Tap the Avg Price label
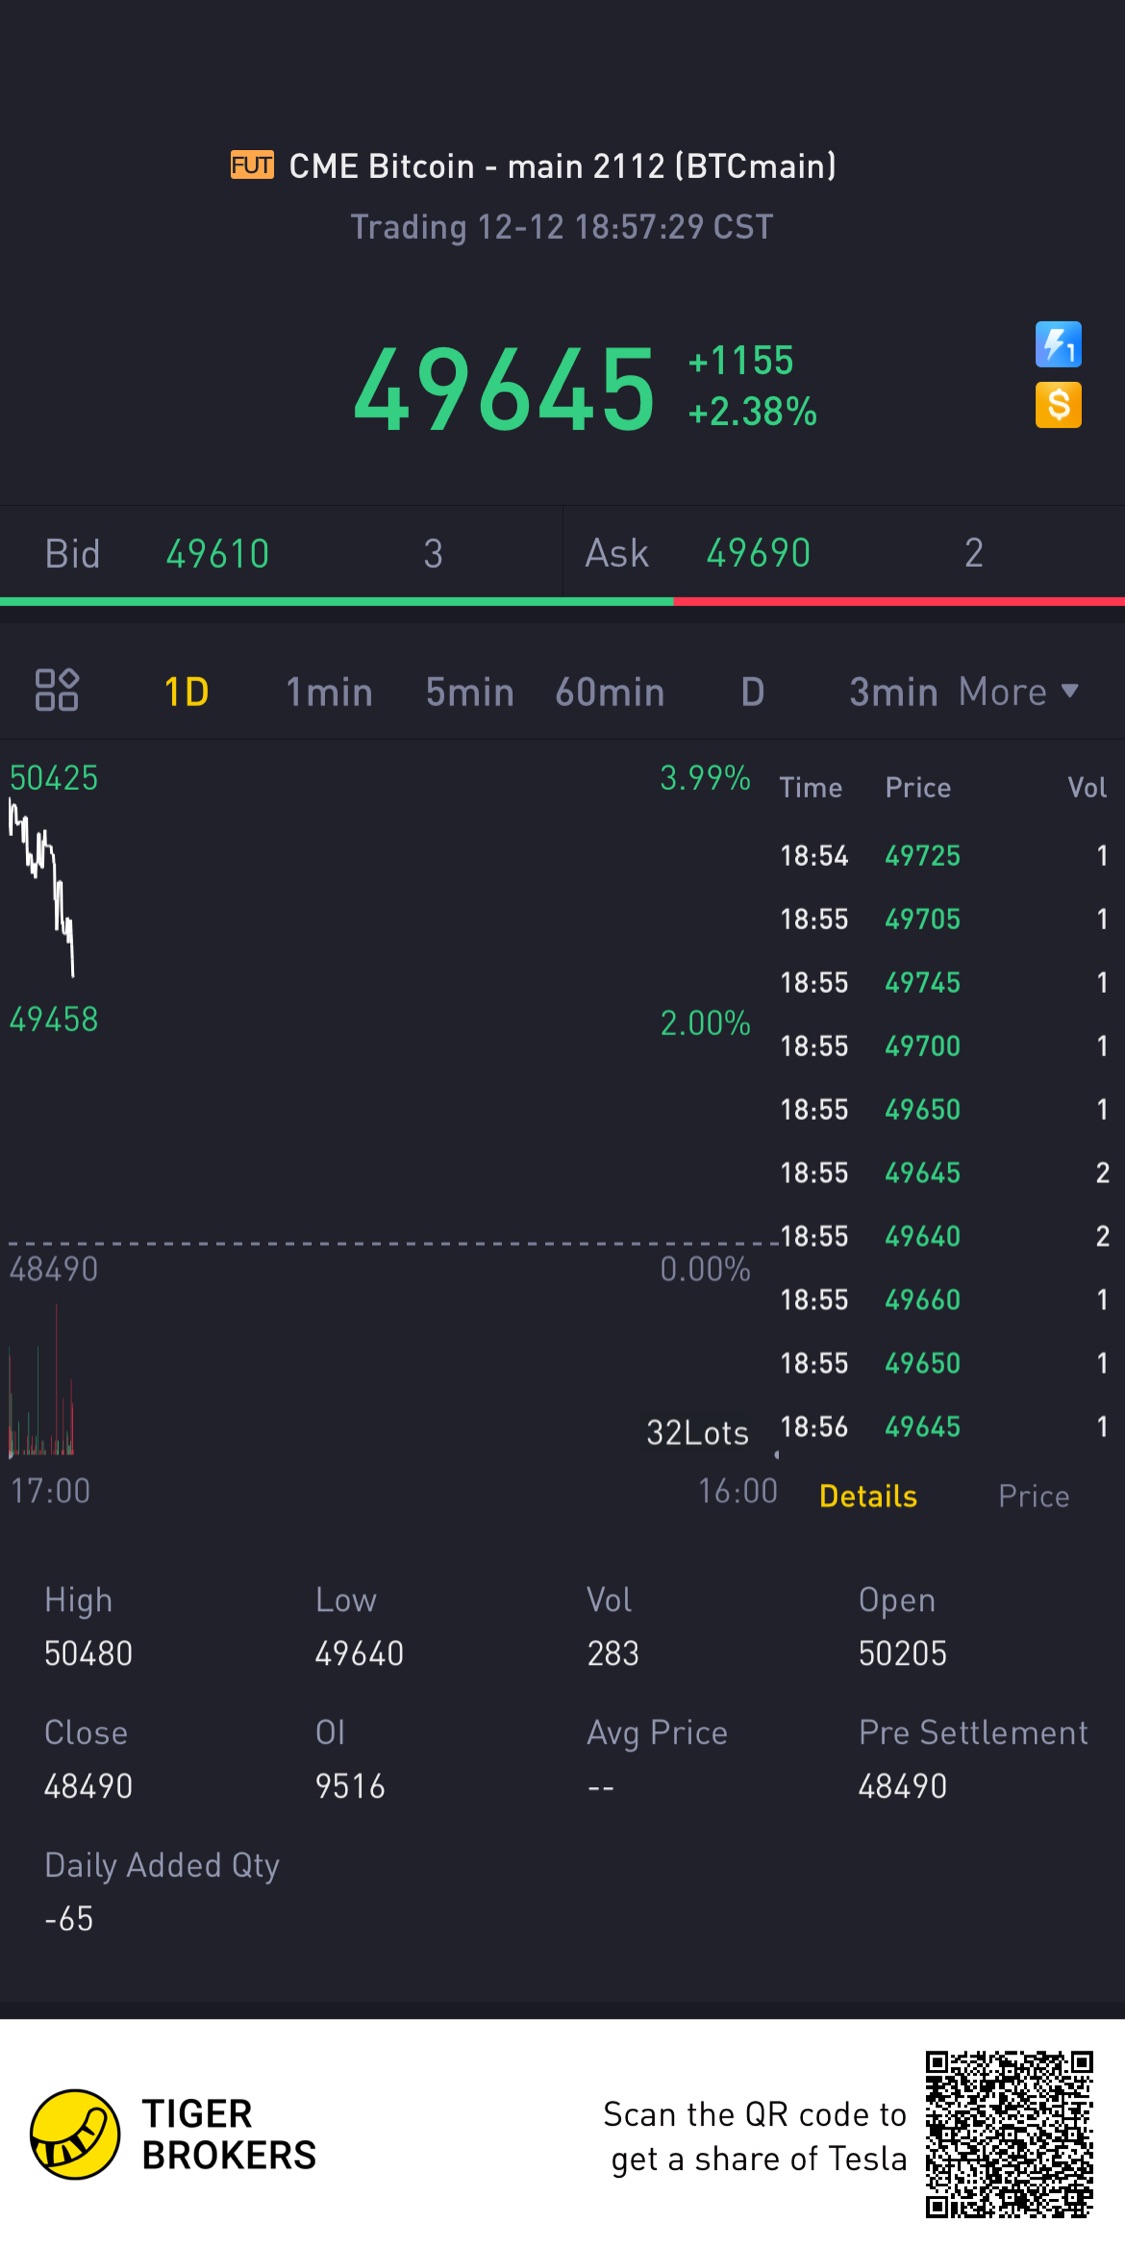The height and width of the screenshot is (2250, 1125). [657, 1733]
